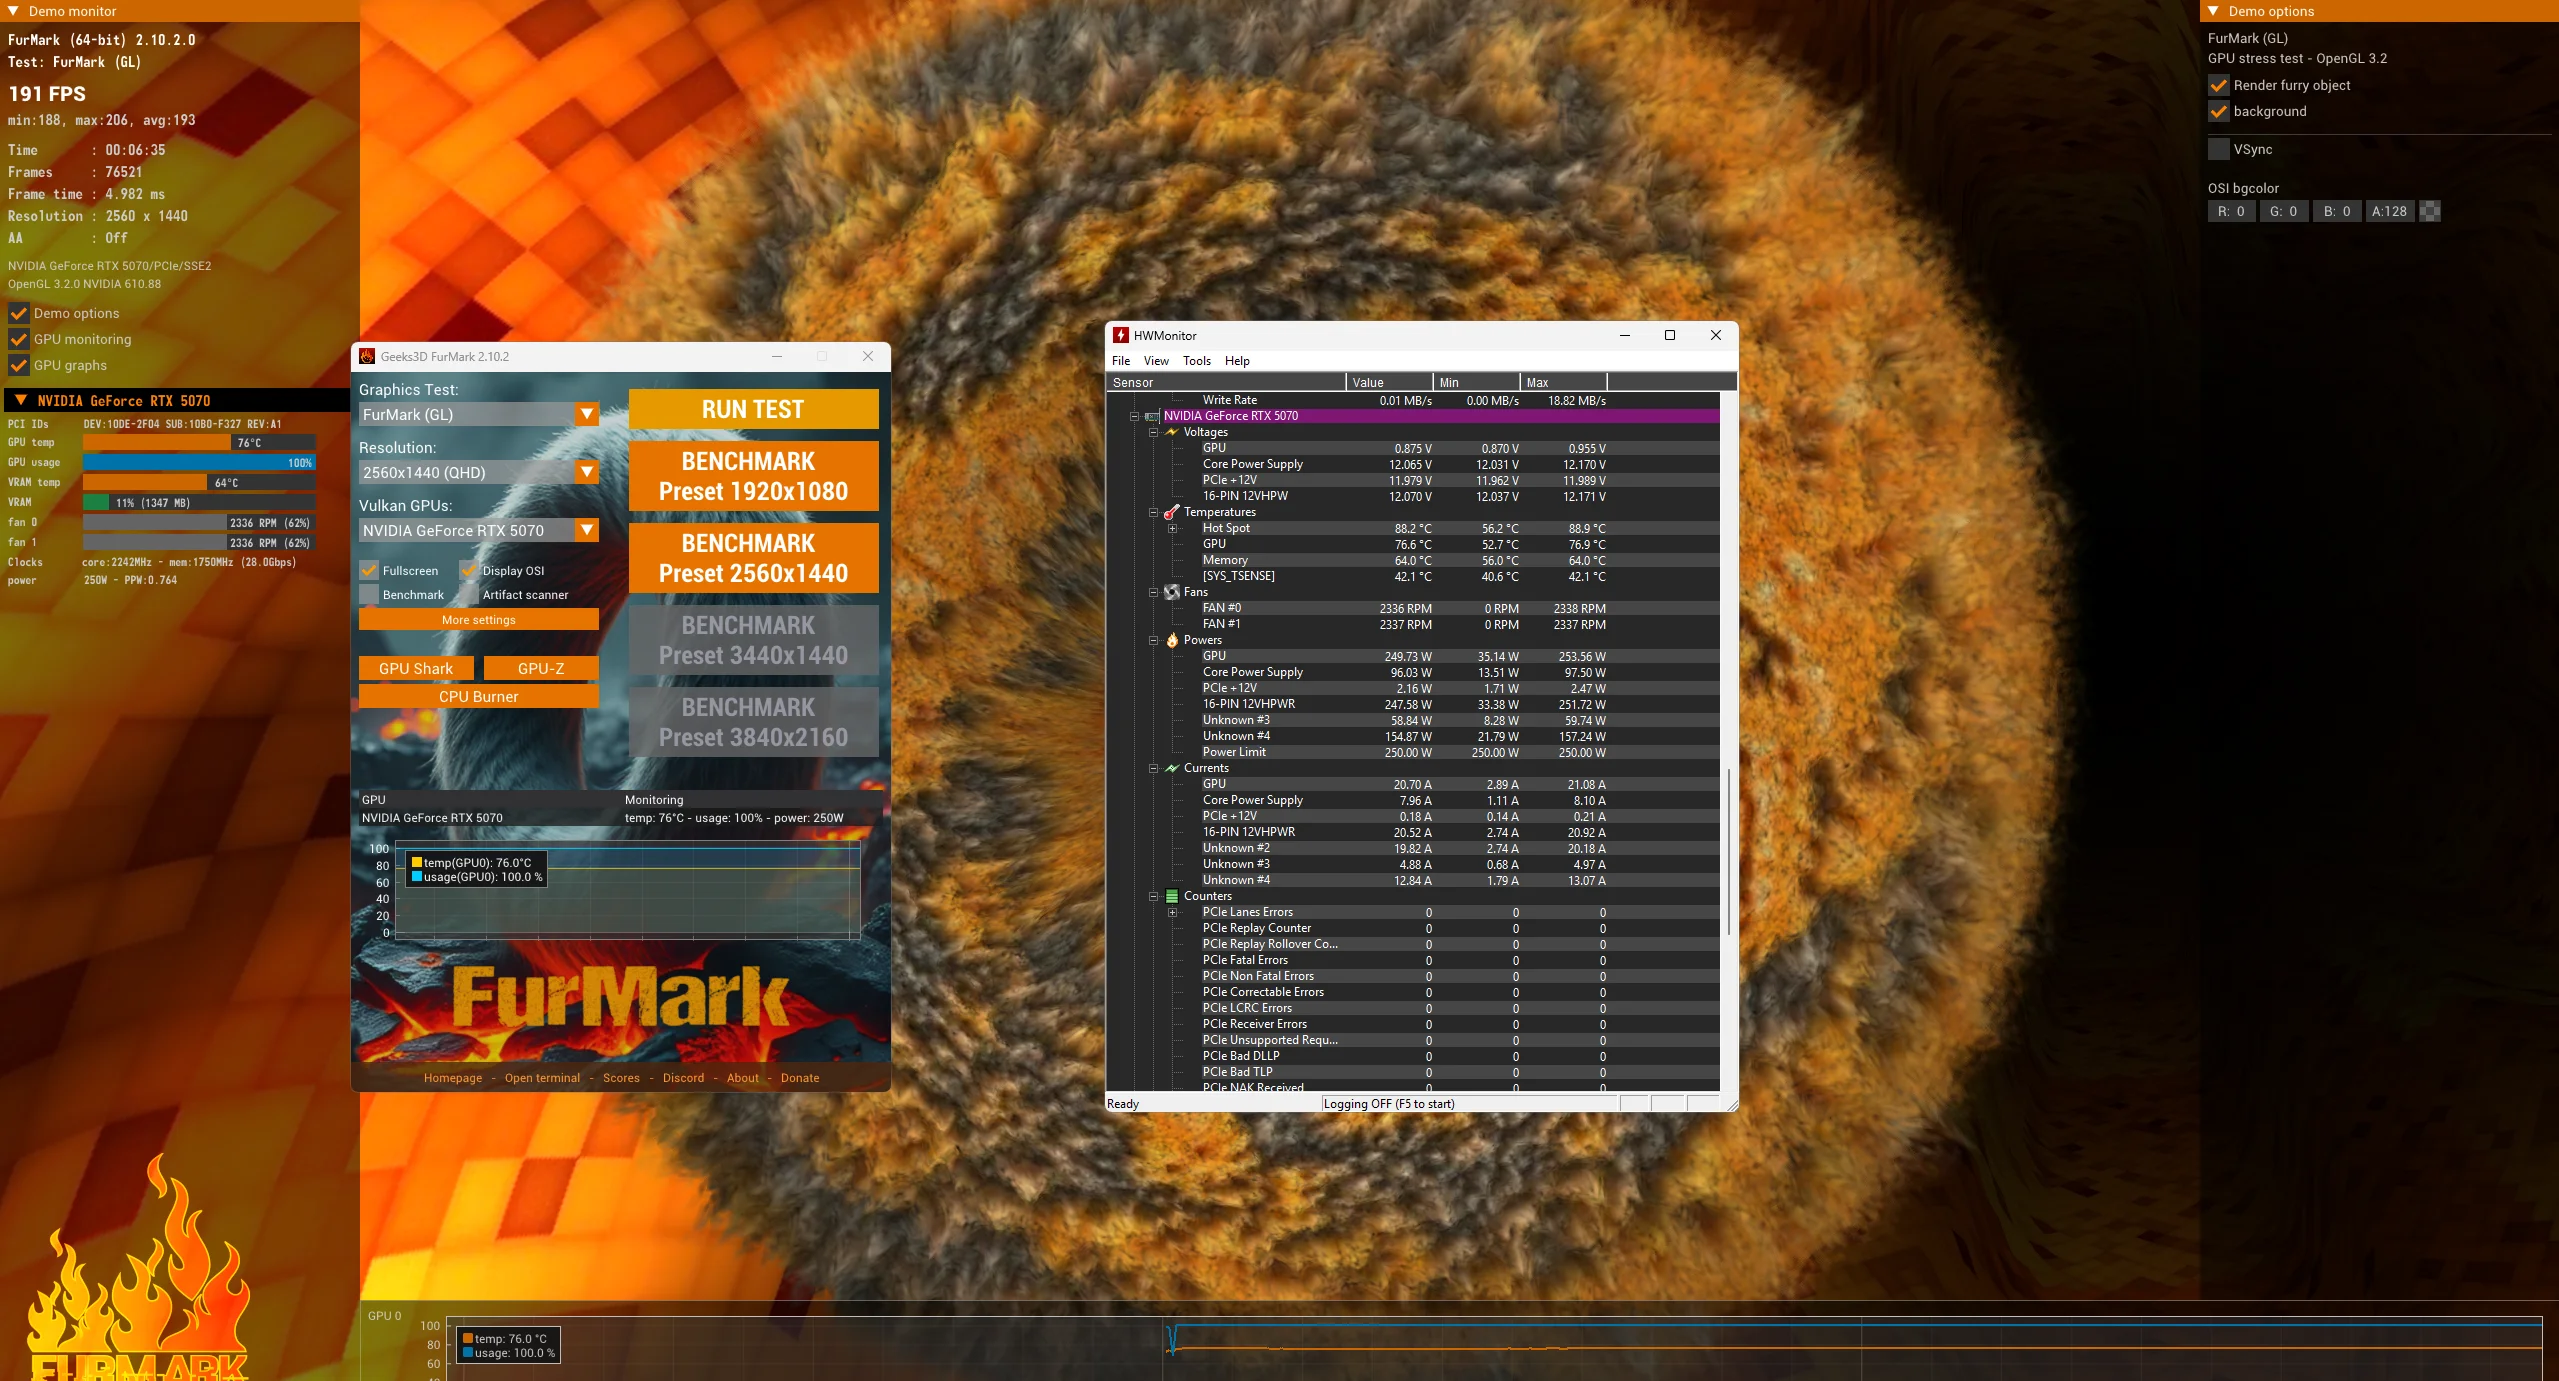
Task: Click the RUN TEST button
Action: [x=753, y=409]
